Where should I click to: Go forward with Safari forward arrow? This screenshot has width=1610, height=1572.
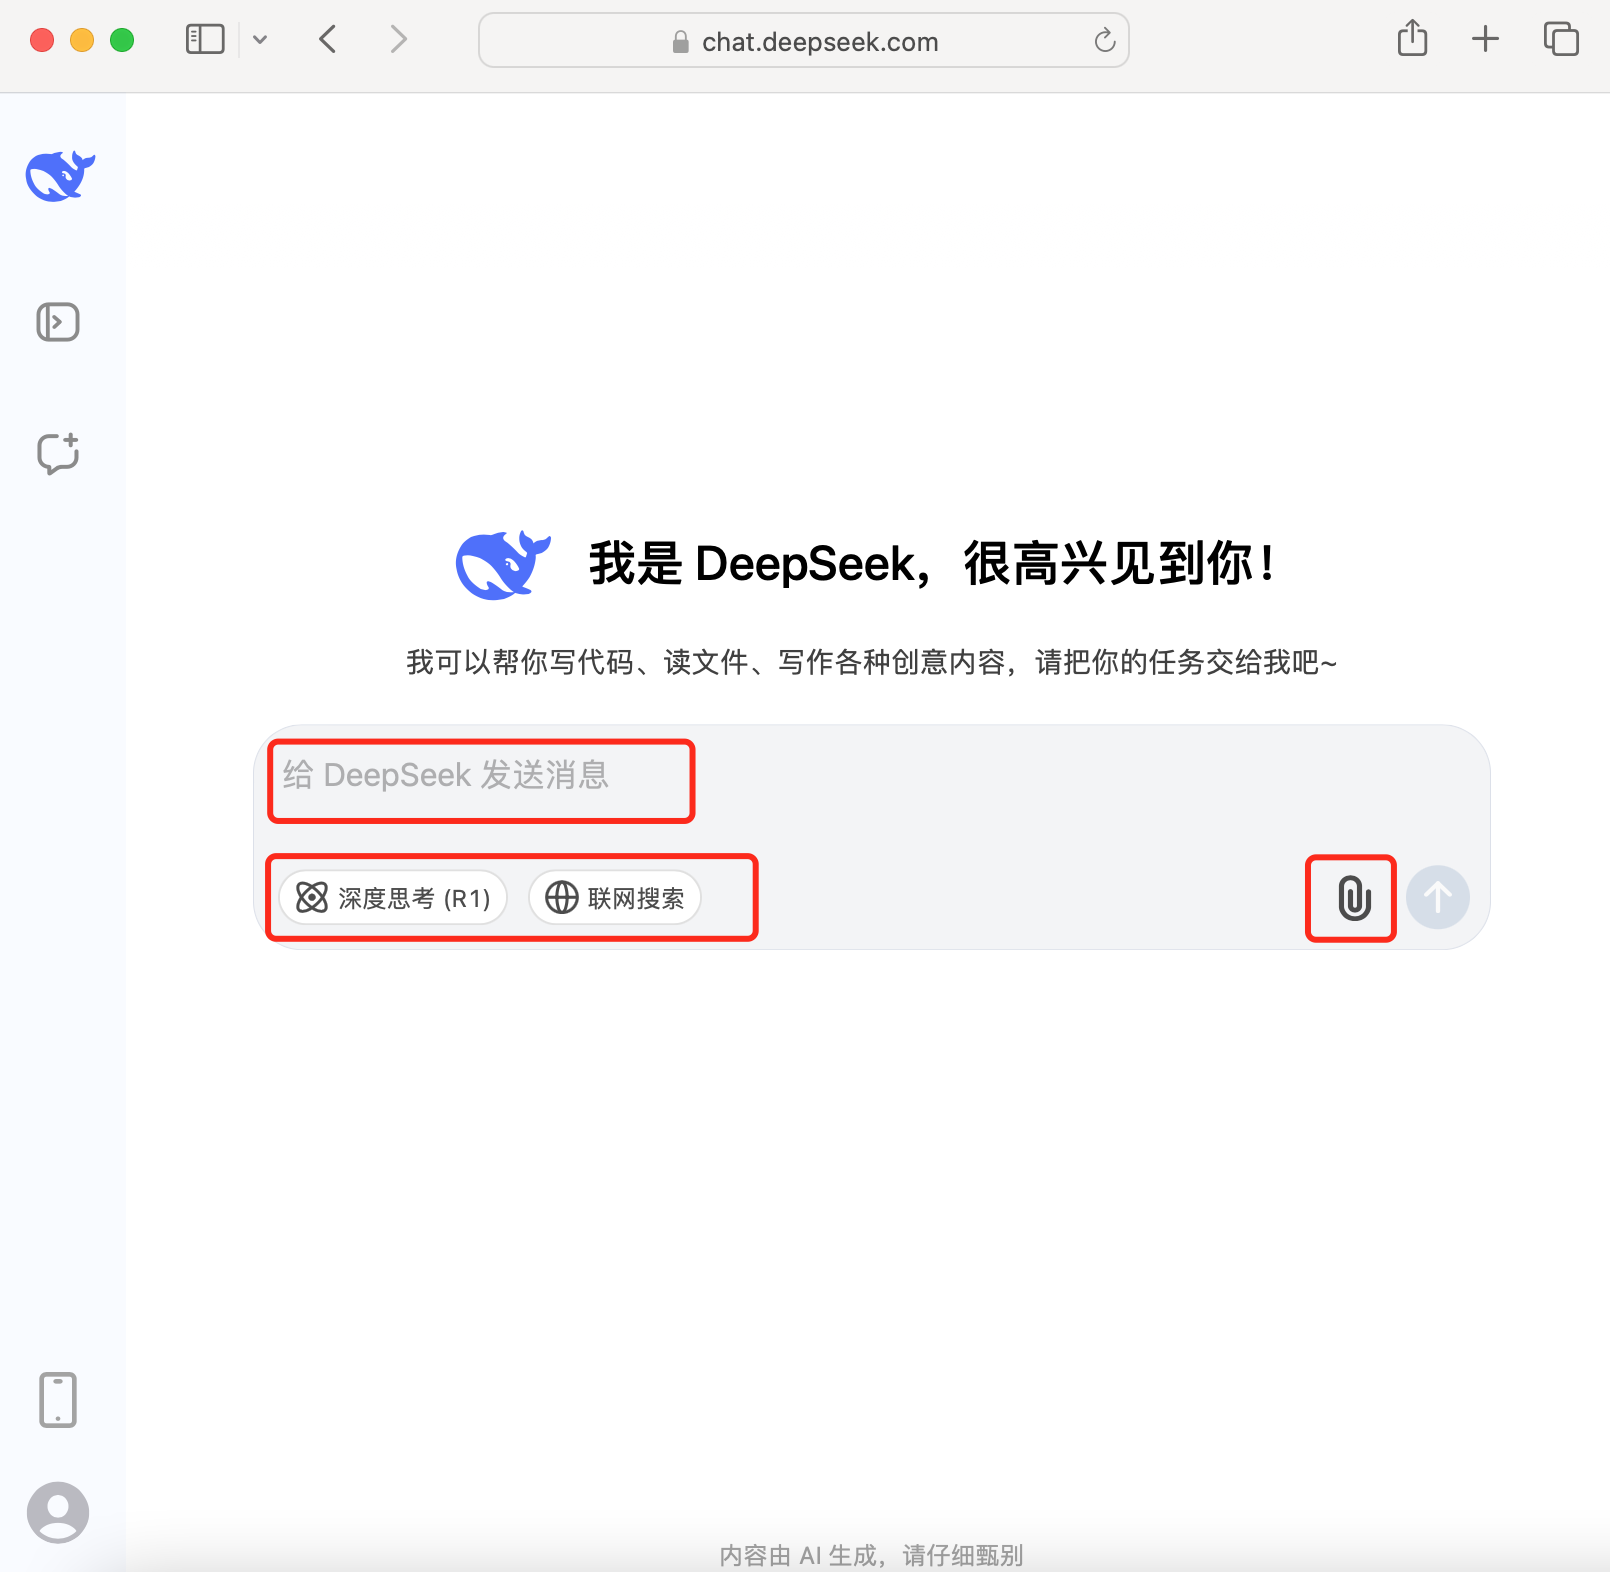click(398, 40)
